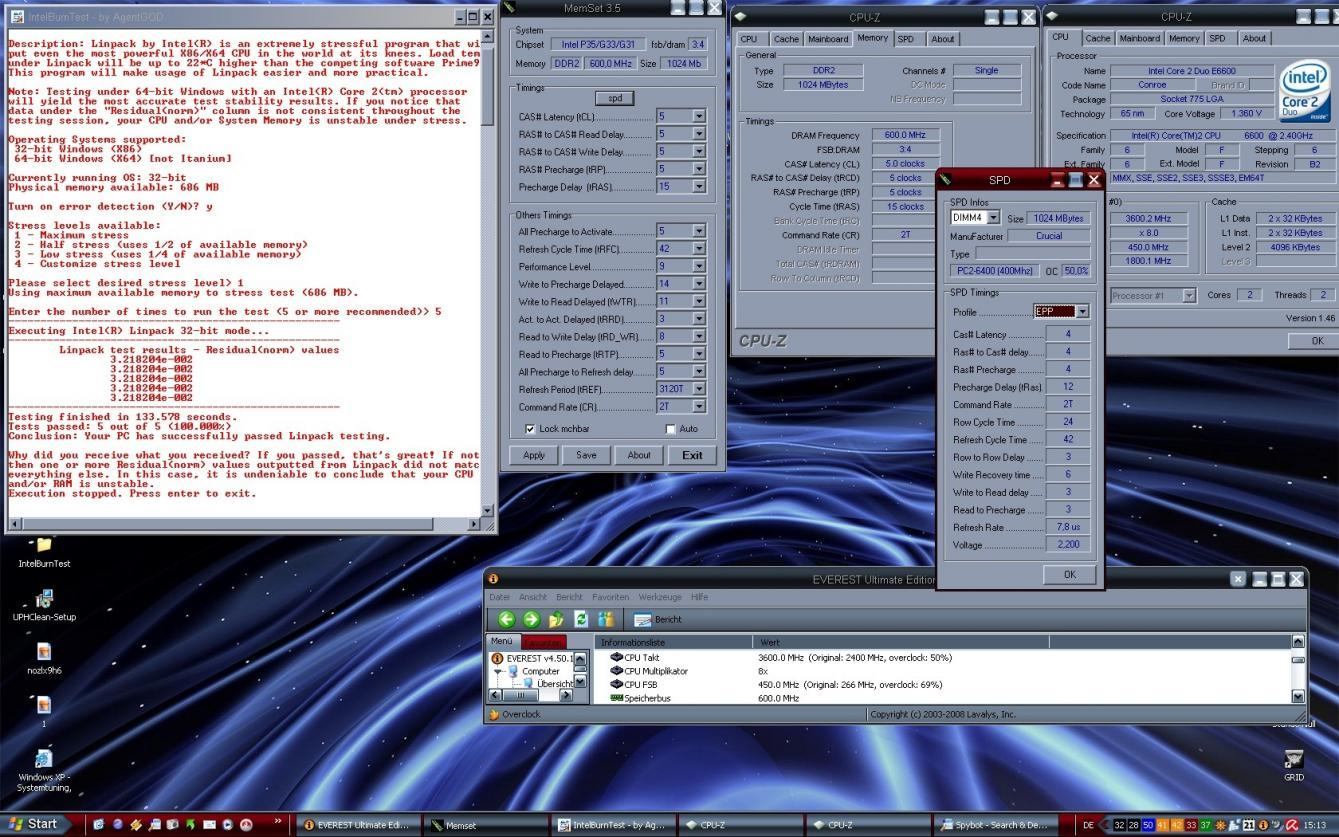This screenshot has width=1339, height=837.
Task: Click the Apply button in MemSet
Action: coord(534,455)
